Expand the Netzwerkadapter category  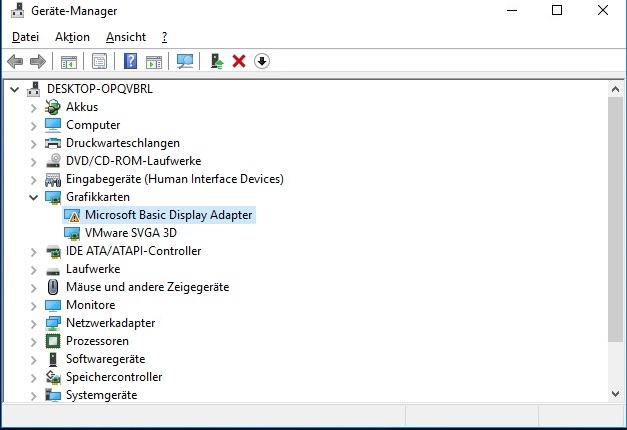34,324
